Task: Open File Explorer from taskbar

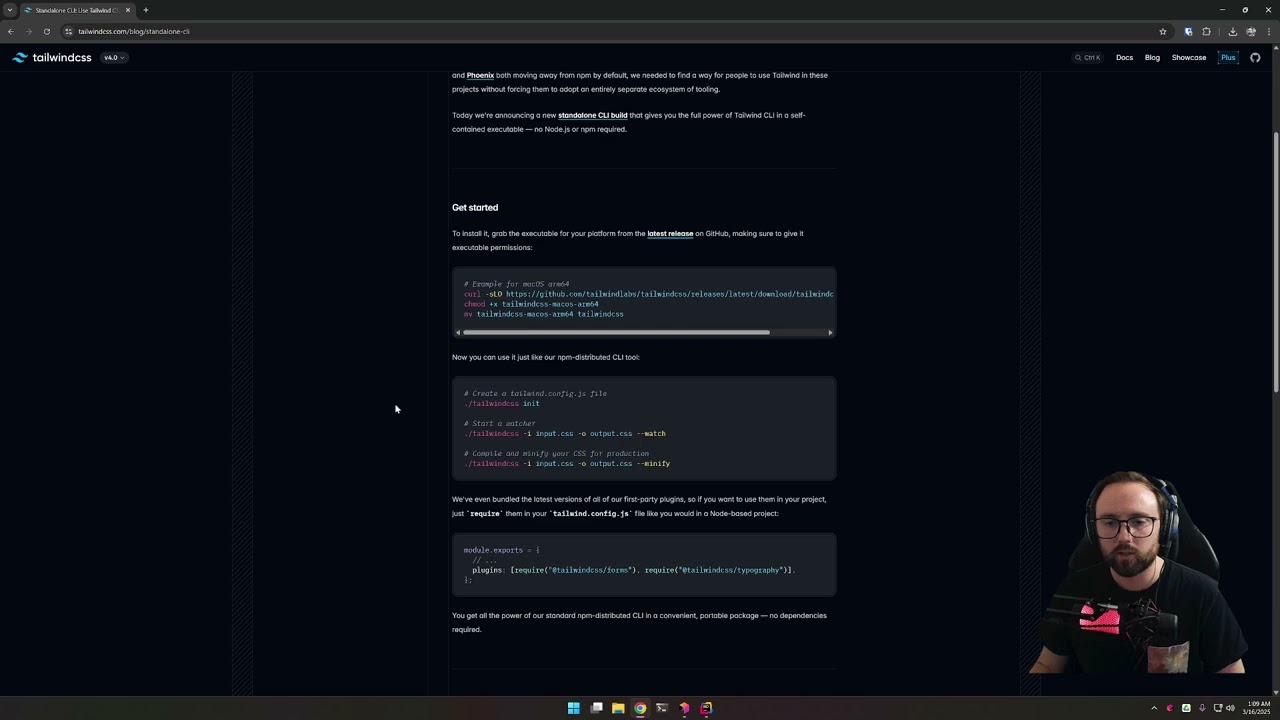Action: [618, 708]
